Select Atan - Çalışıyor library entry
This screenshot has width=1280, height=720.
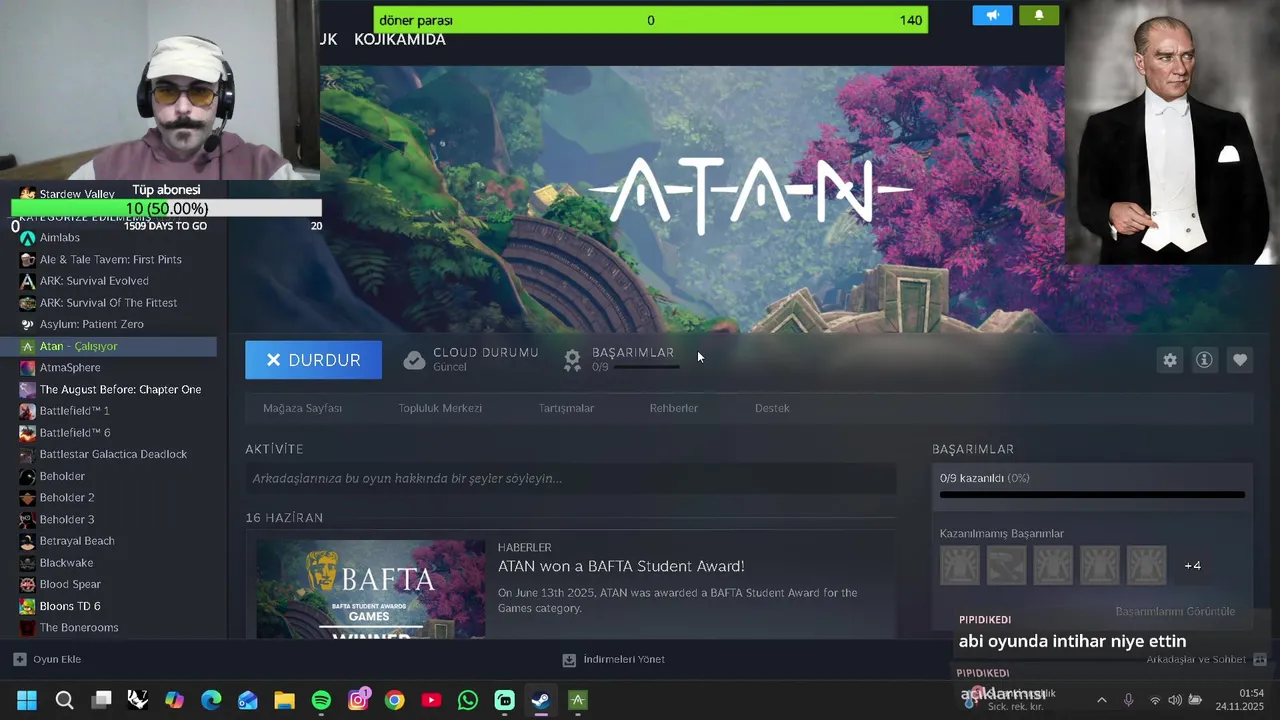pyautogui.click(x=108, y=346)
